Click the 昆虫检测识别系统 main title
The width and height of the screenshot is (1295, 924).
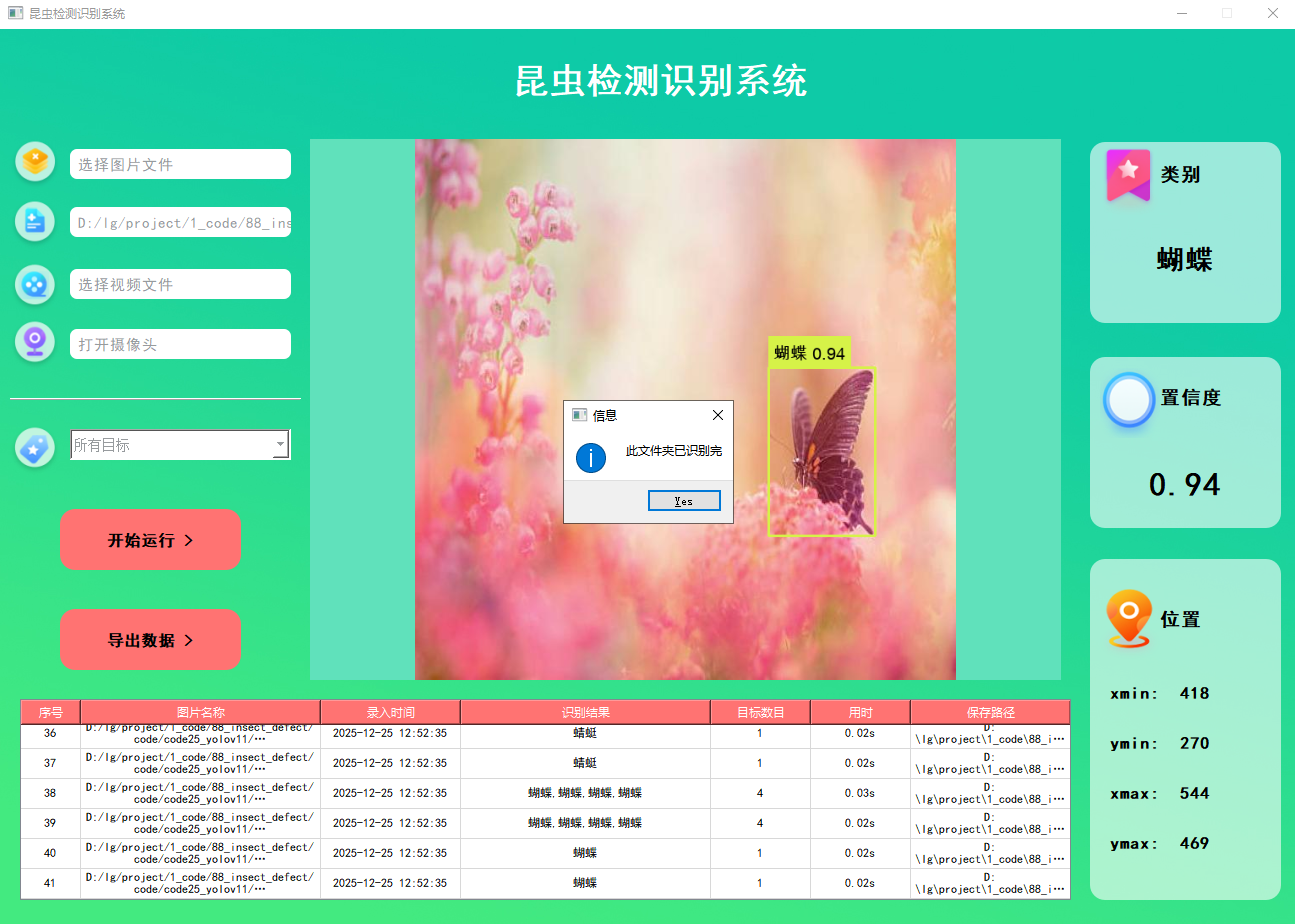click(661, 81)
